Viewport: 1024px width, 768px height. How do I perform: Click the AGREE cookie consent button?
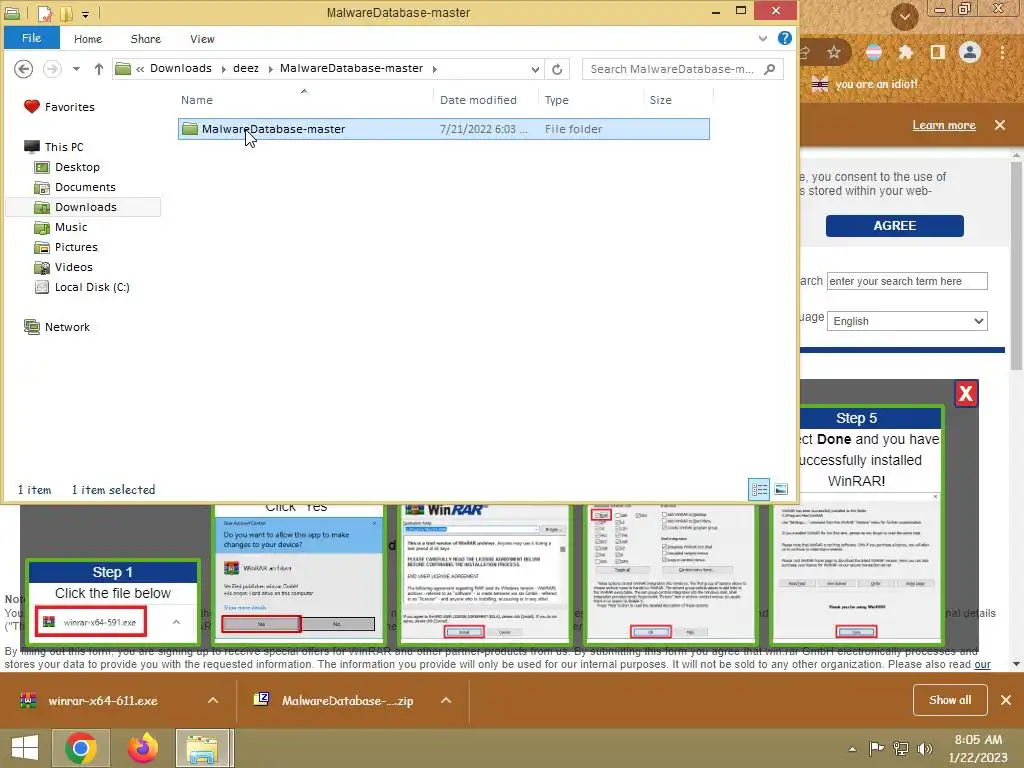coord(895,226)
